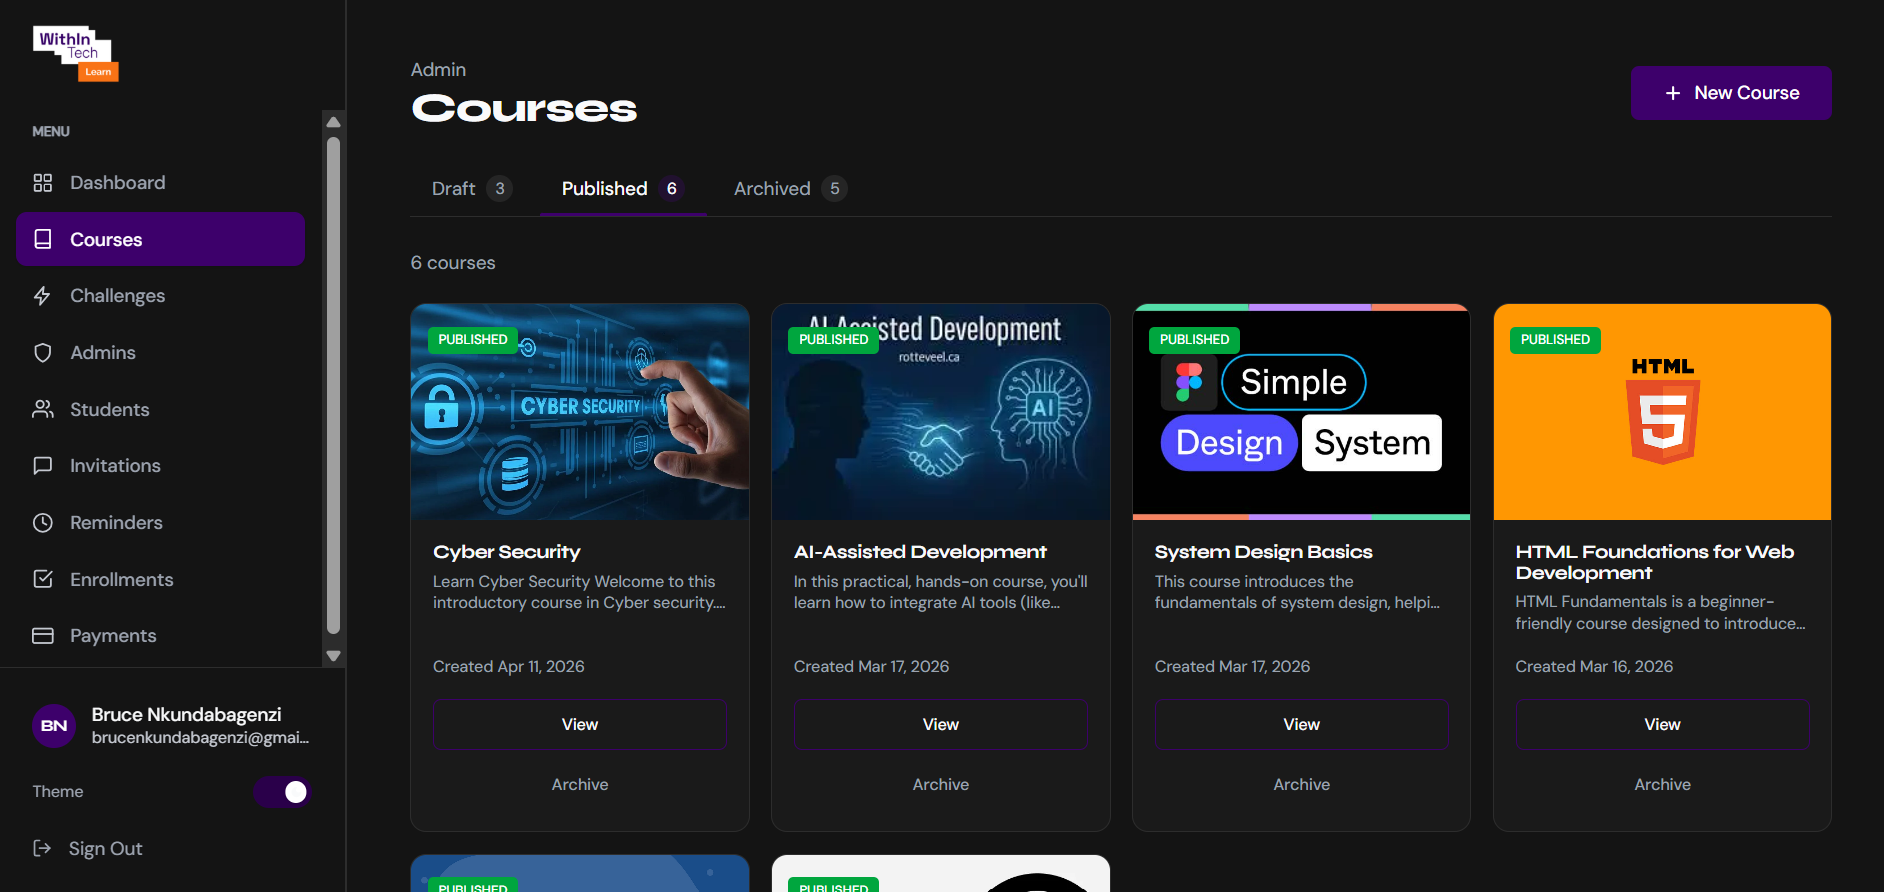Click 'HTML Foundations for Web Development' title
Viewport: 1884px width, 892px height.
point(1655,562)
